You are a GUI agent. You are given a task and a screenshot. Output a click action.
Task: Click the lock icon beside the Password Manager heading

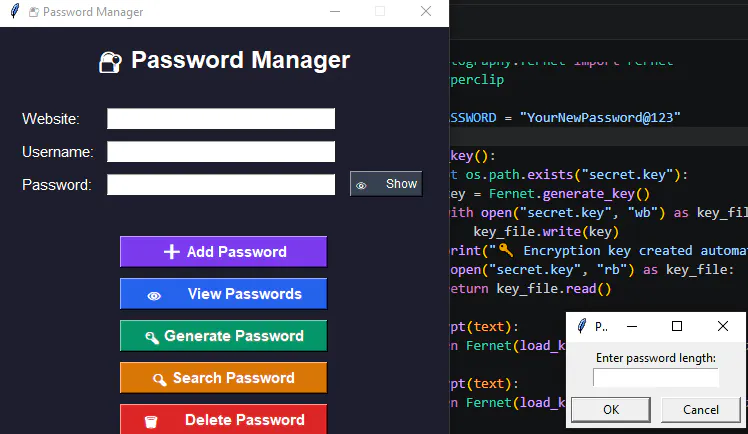pos(110,62)
